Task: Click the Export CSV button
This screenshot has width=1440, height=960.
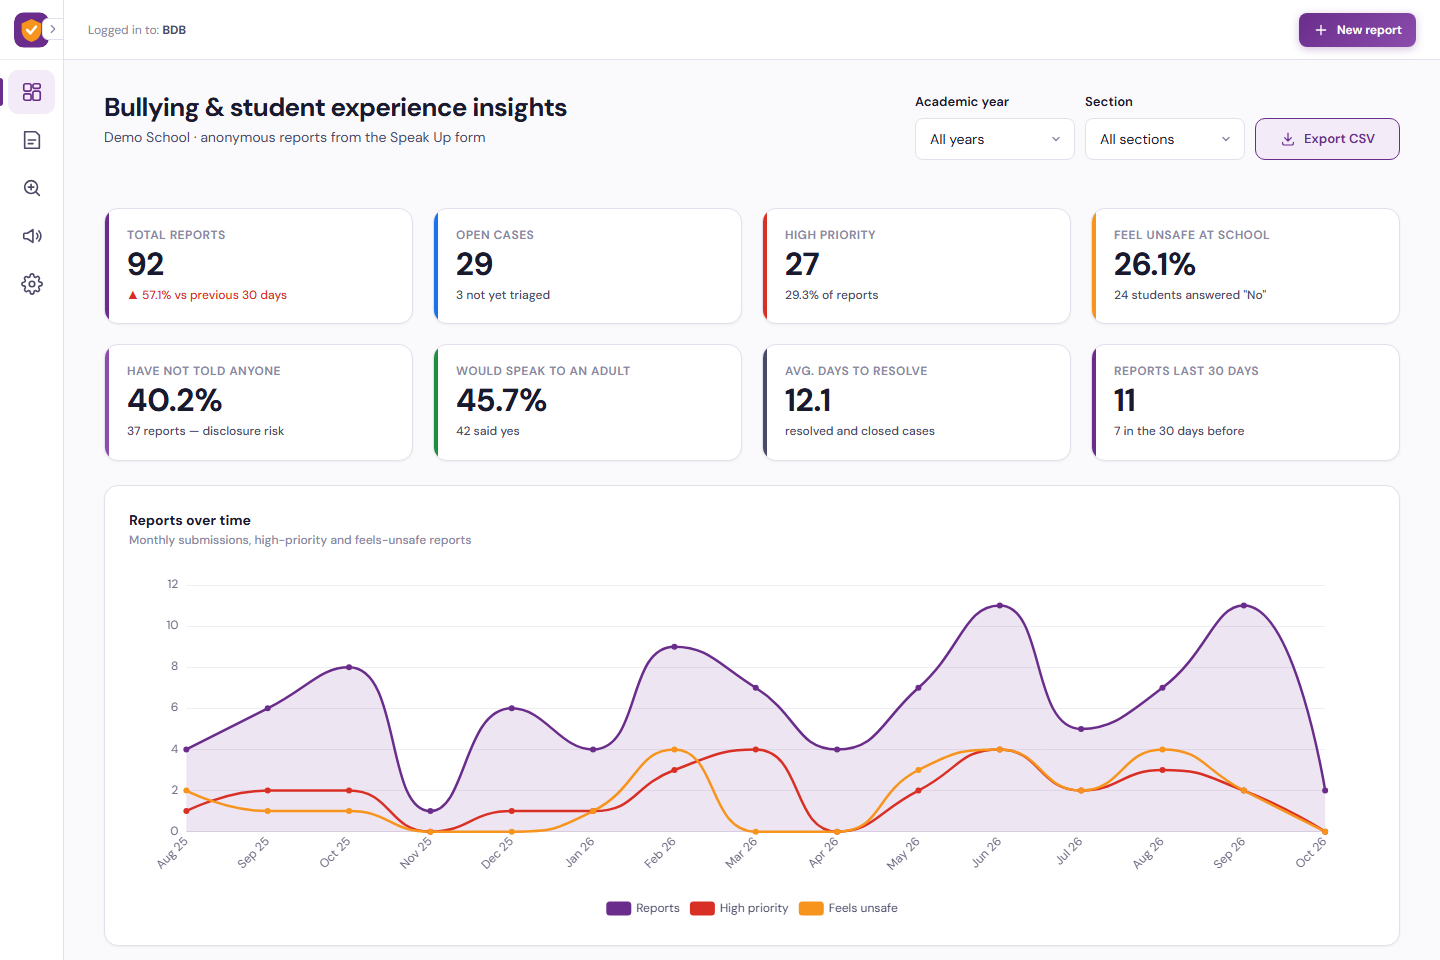Action: 1327,139
